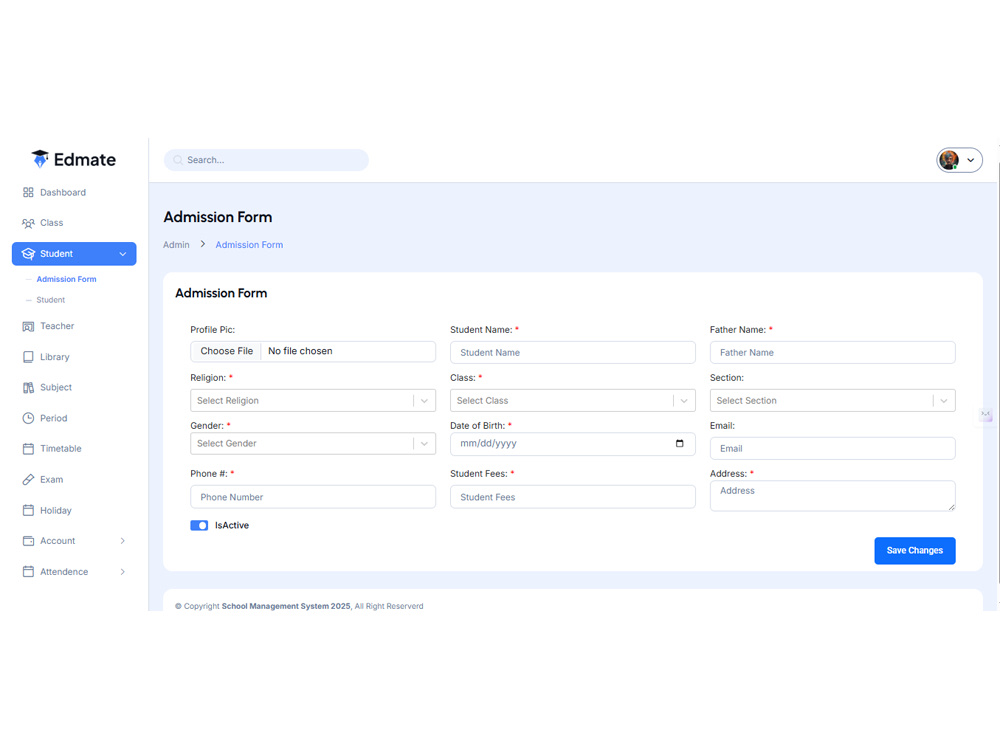This screenshot has width=1000, height=750.
Task: Click the Student graduation cap icon
Action: tap(28, 254)
